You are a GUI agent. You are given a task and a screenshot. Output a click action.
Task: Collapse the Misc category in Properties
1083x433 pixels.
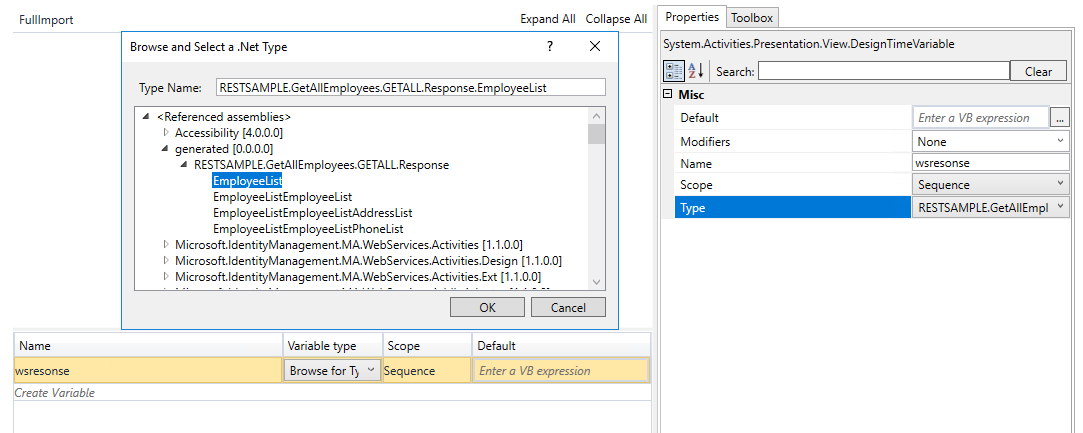tap(668, 95)
